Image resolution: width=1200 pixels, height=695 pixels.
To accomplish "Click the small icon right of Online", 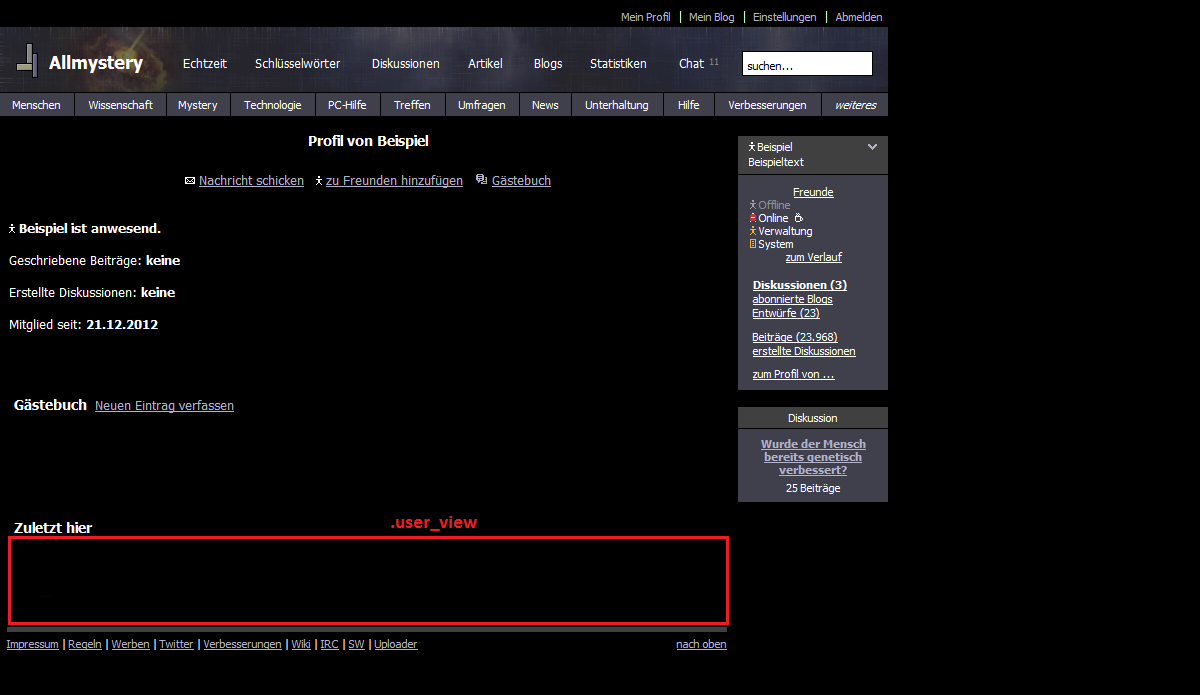I will [798, 218].
